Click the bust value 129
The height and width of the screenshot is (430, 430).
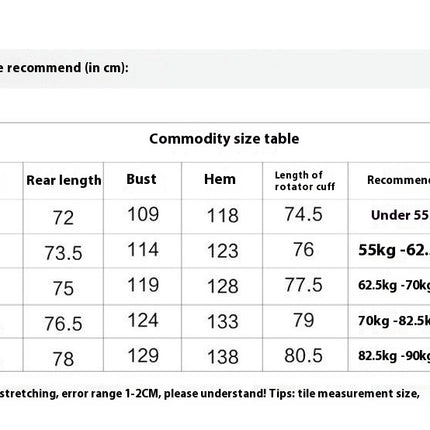coord(143,356)
